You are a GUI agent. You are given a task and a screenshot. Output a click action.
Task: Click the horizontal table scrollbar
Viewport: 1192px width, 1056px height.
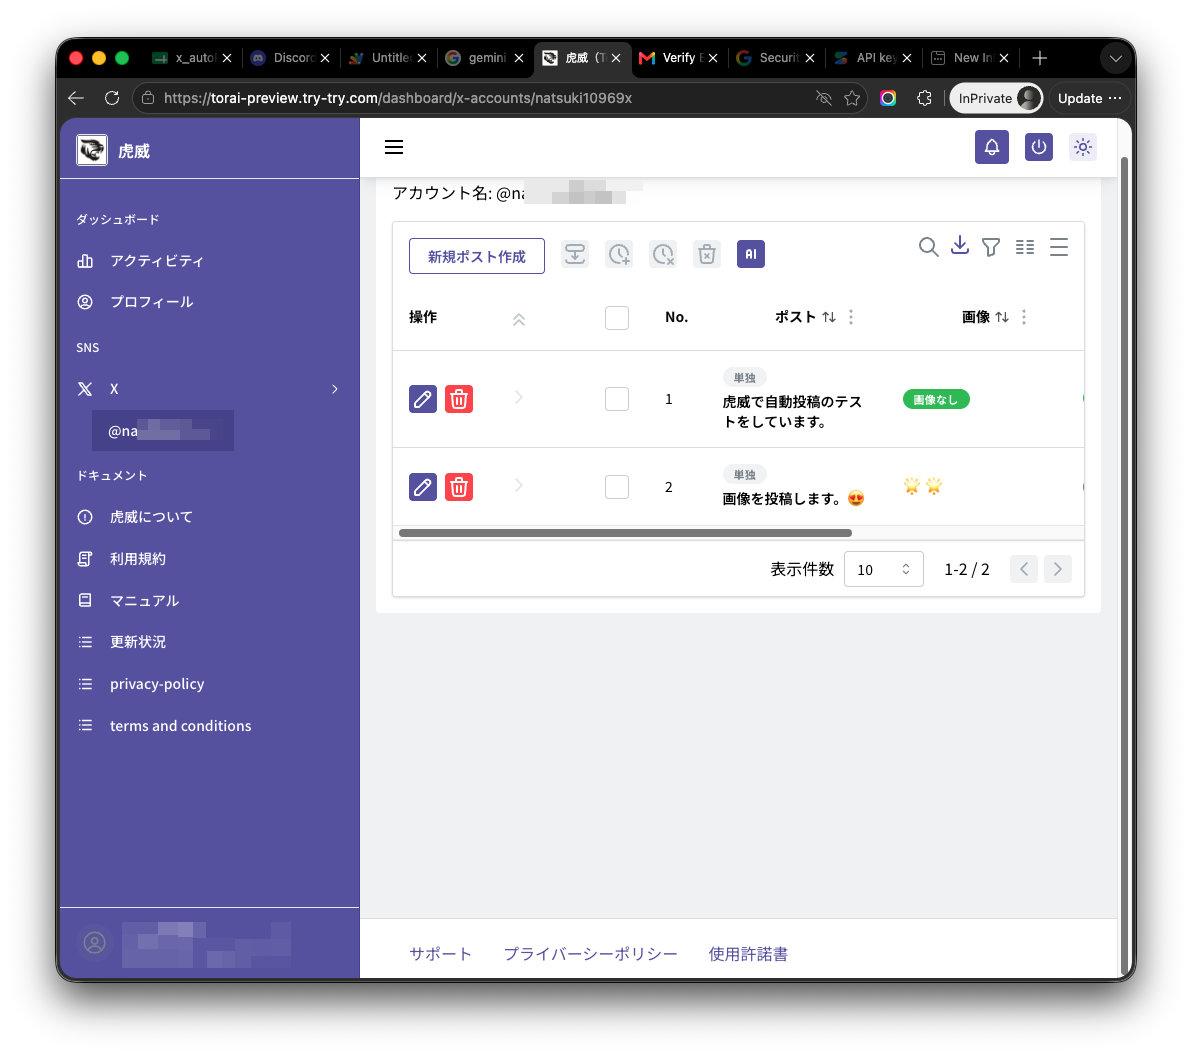[625, 533]
